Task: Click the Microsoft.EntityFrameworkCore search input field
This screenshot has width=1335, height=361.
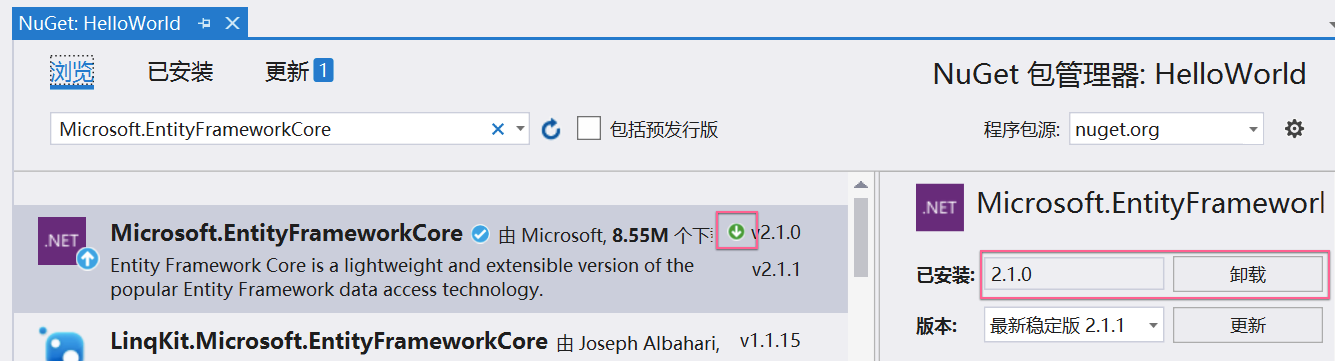Action: click(270, 129)
